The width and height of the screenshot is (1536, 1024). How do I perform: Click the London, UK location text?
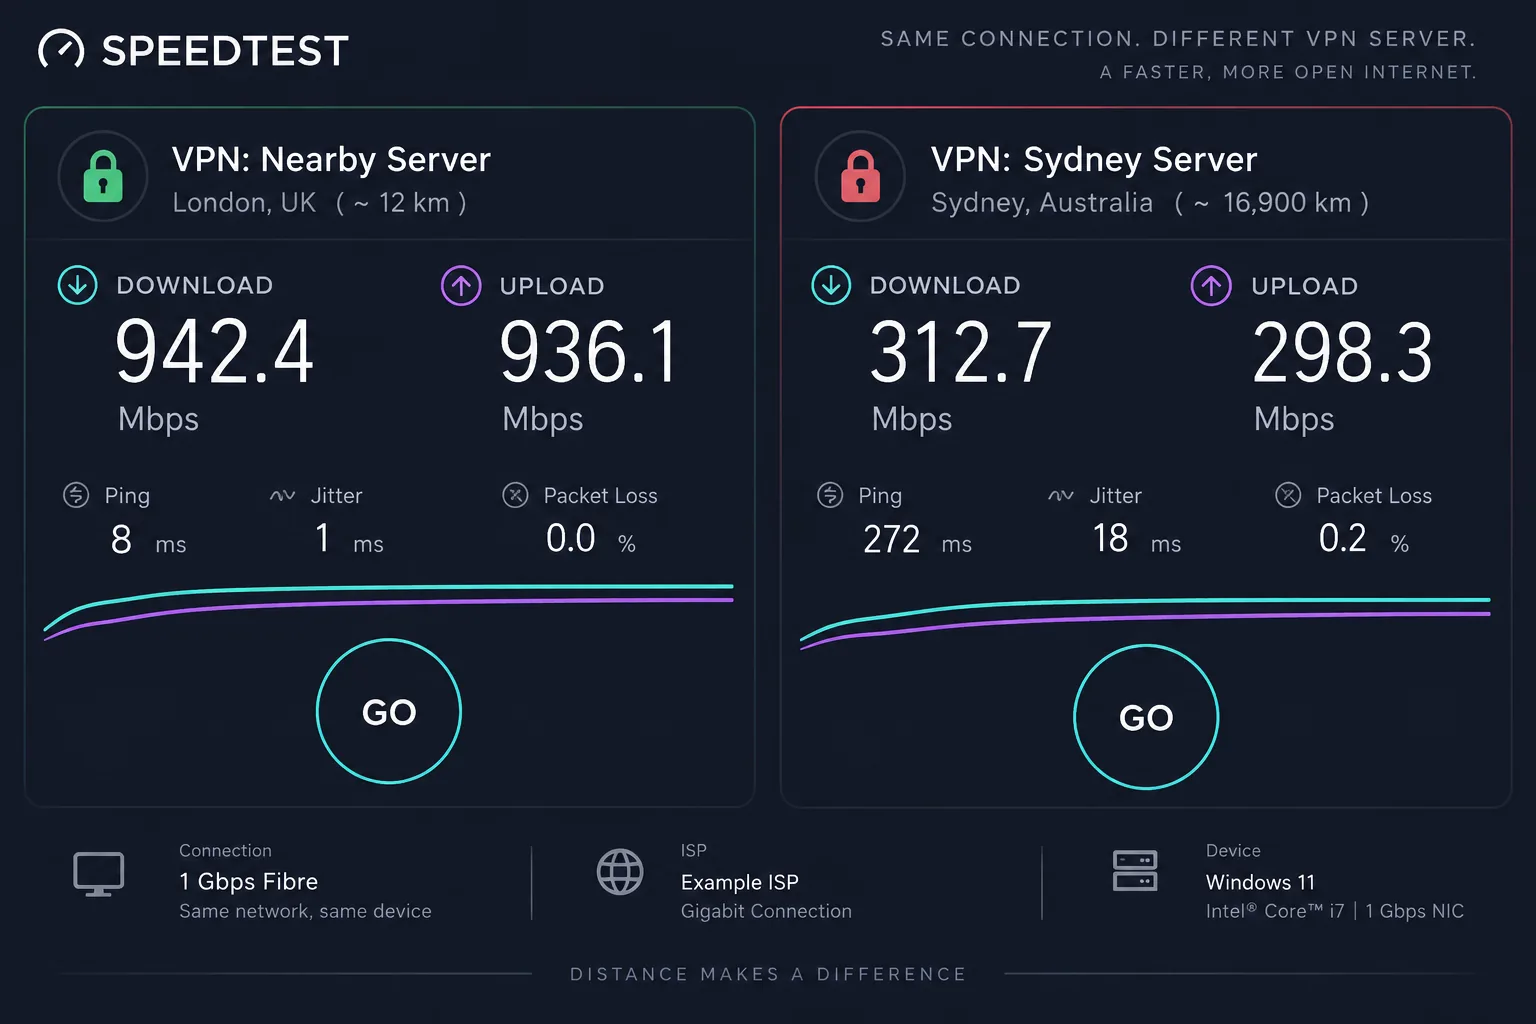click(244, 203)
